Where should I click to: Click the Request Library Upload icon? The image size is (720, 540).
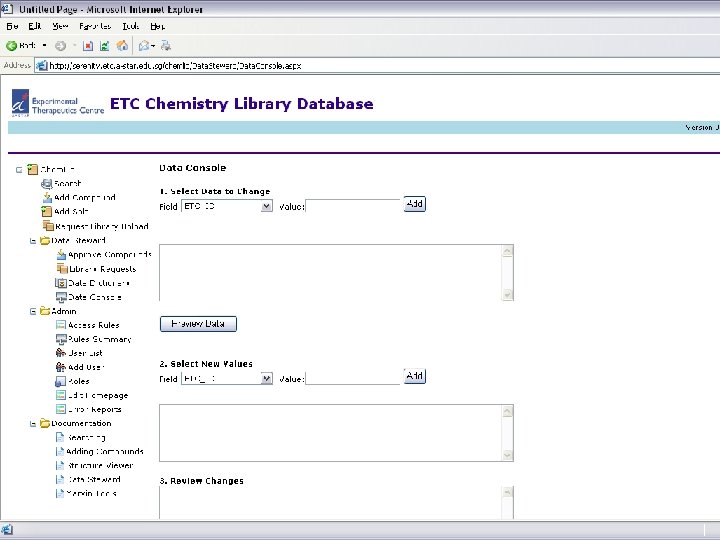coord(48,226)
